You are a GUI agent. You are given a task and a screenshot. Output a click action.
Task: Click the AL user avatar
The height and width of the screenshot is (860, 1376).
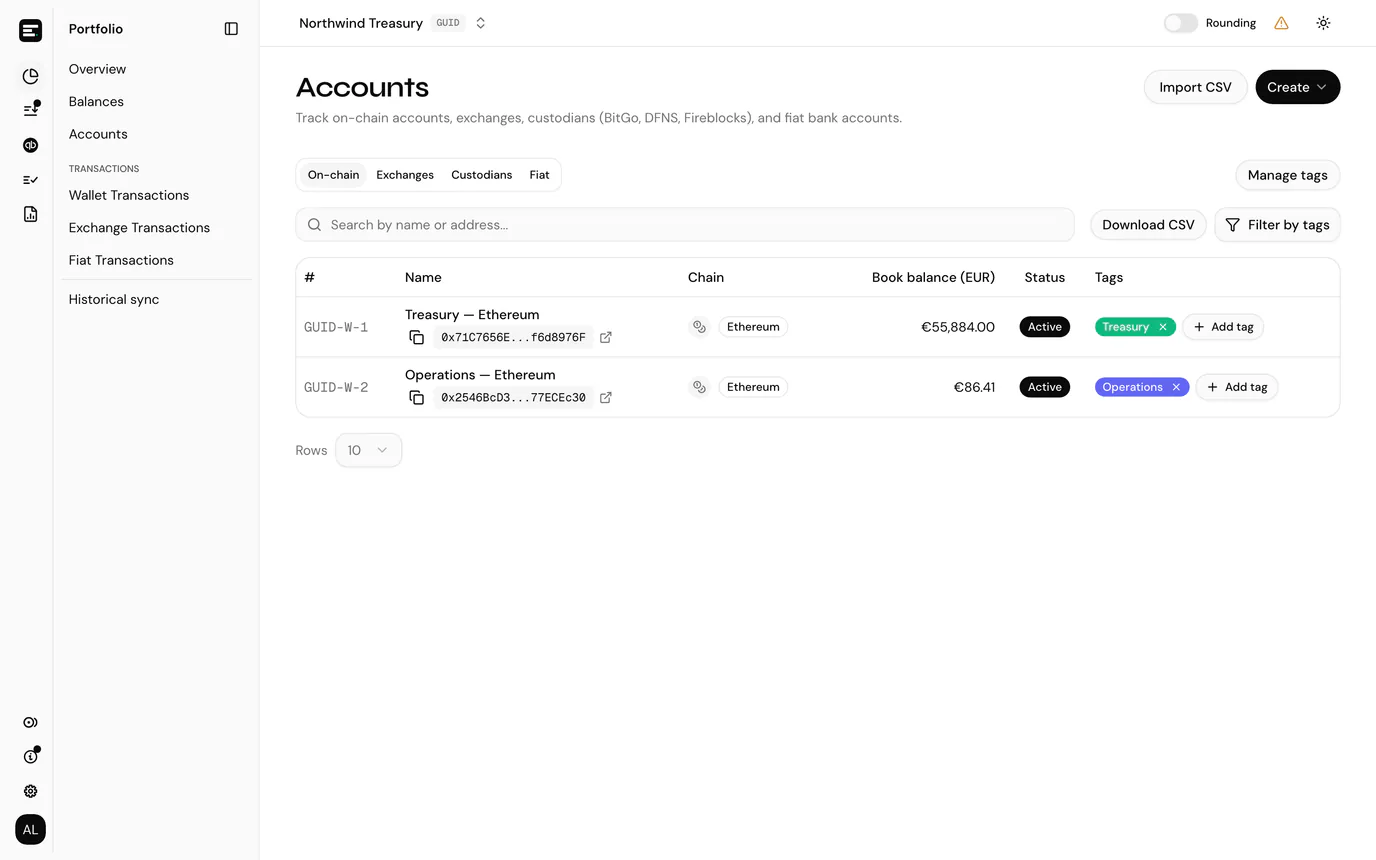[x=31, y=830]
